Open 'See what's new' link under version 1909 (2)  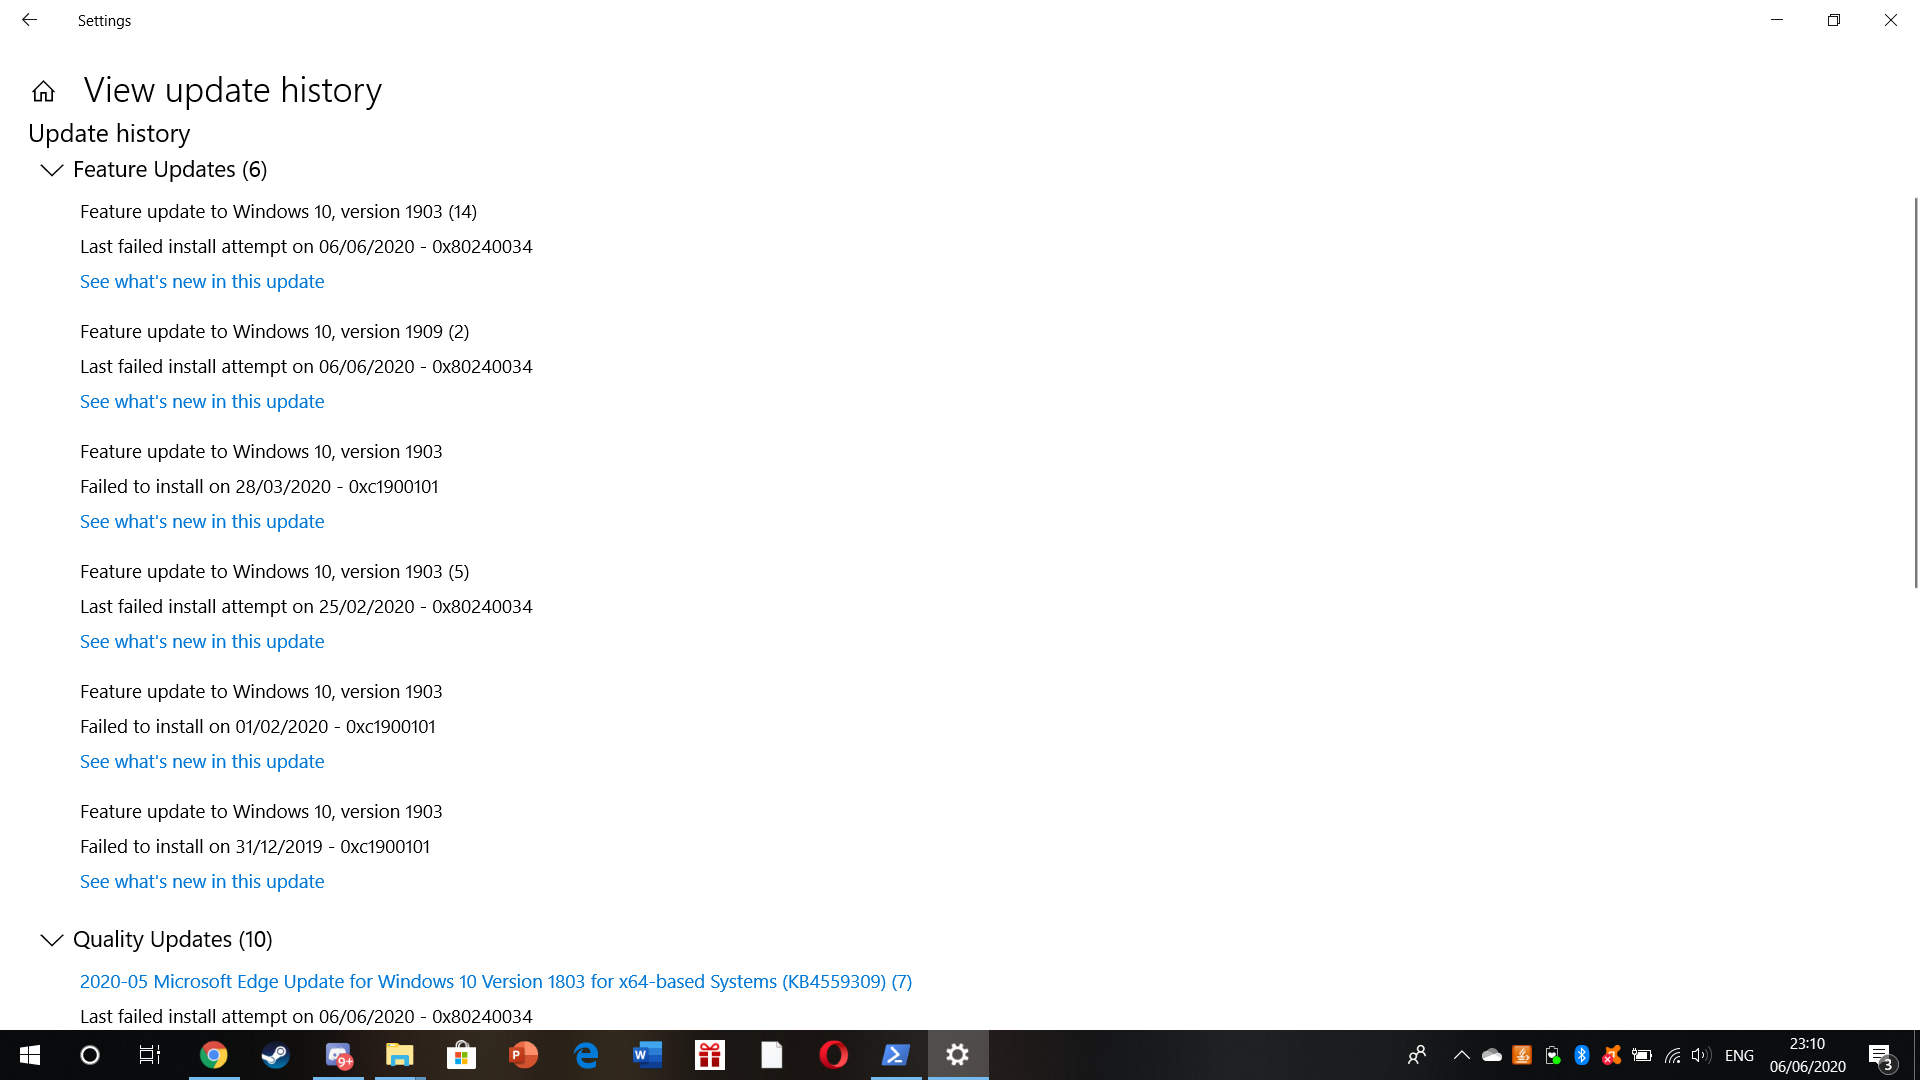pos(202,401)
